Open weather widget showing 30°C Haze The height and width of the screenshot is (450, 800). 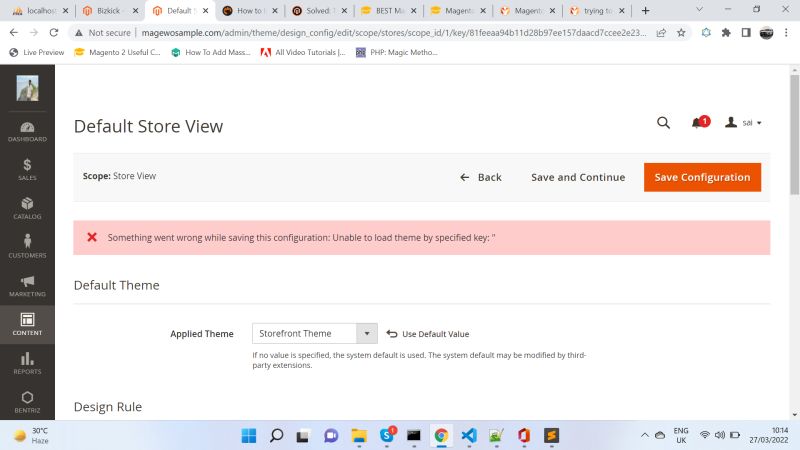click(x=31, y=436)
